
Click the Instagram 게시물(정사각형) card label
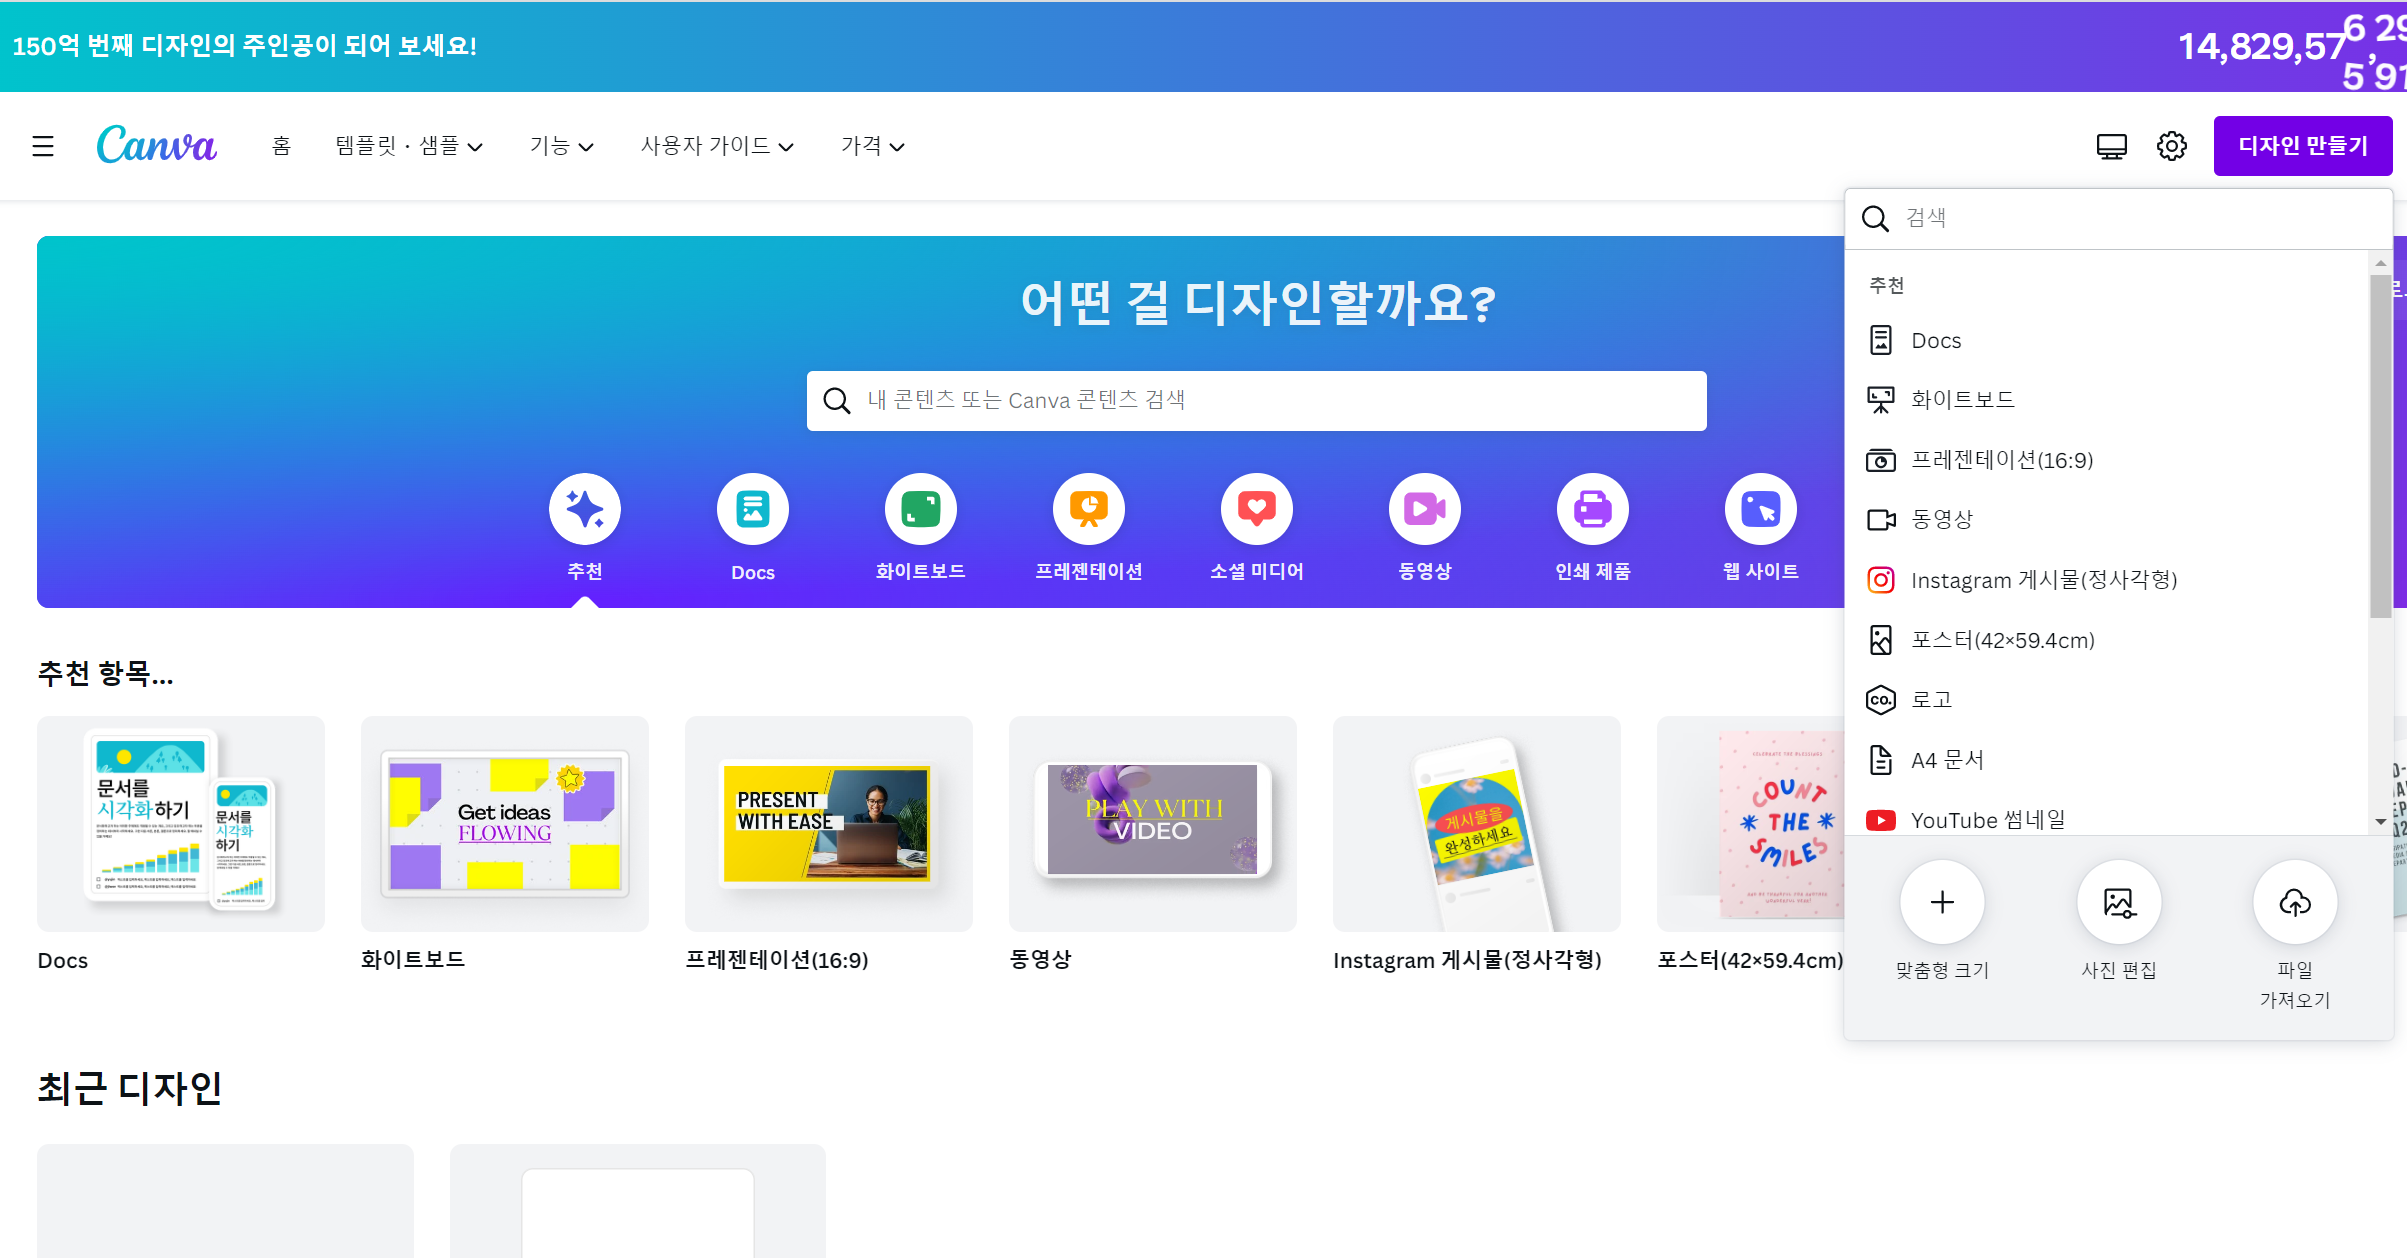(1468, 960)
